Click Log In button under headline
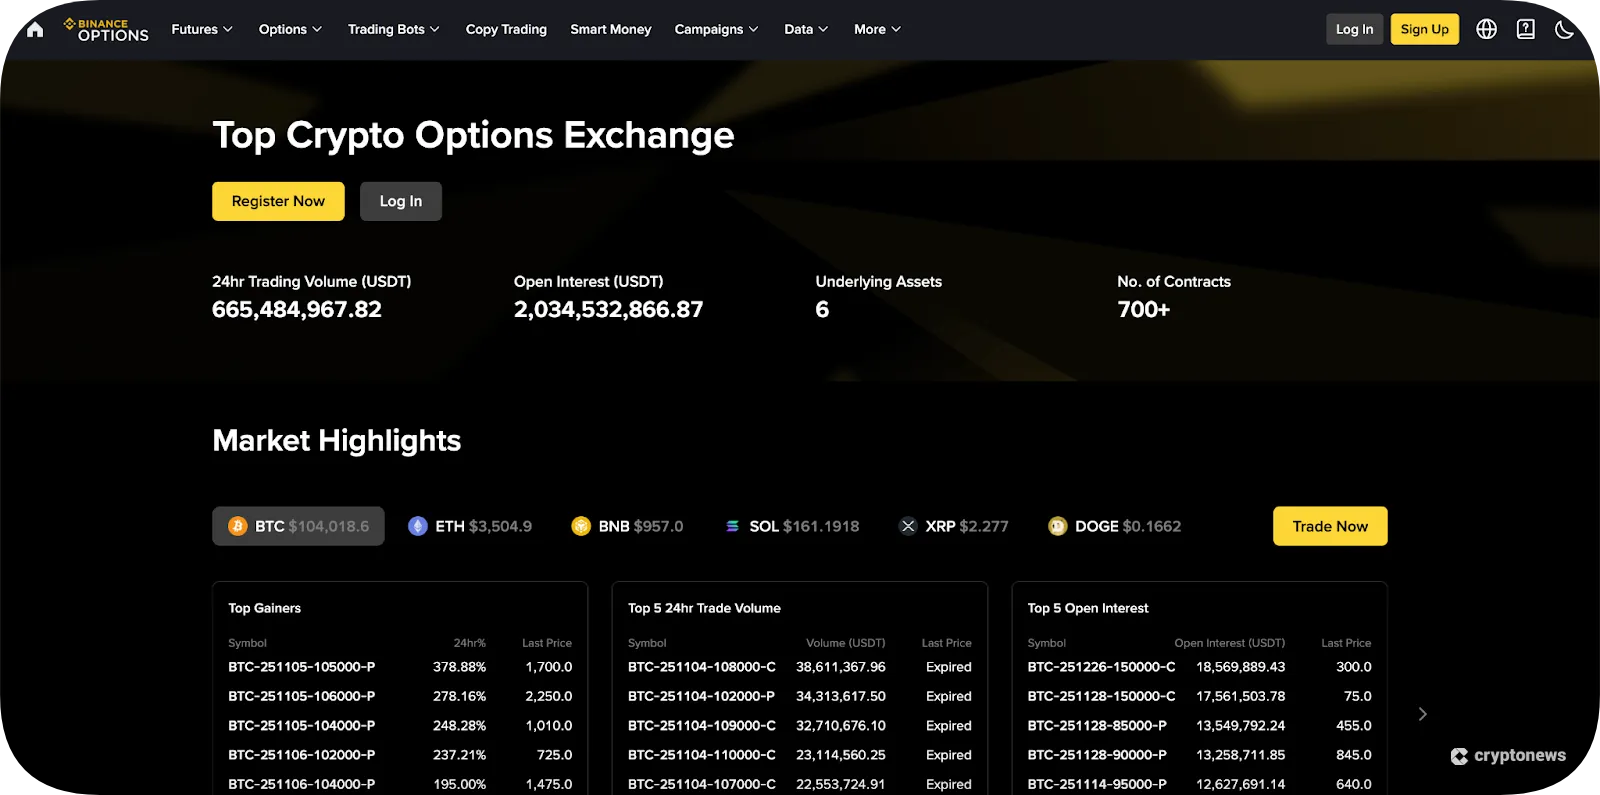 click(x=401, y=201)
